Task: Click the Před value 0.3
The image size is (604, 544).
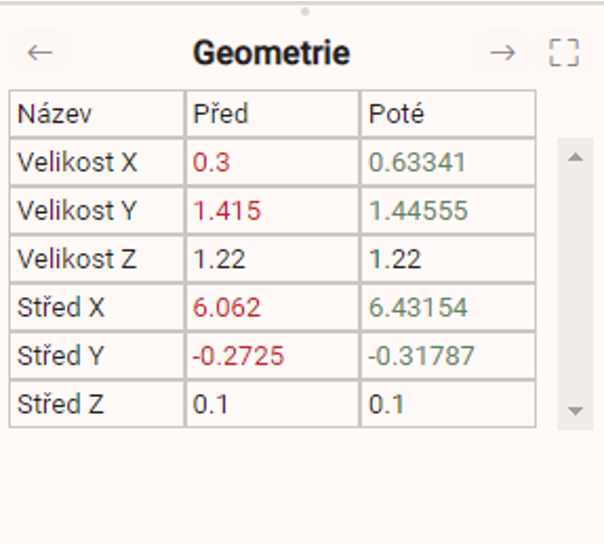Action: [x=211, y=162]
